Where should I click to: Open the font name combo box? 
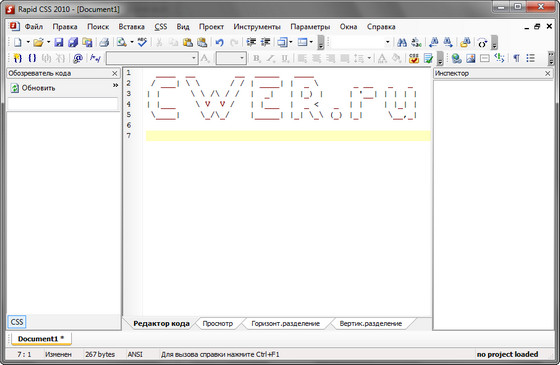coord(152,58)
